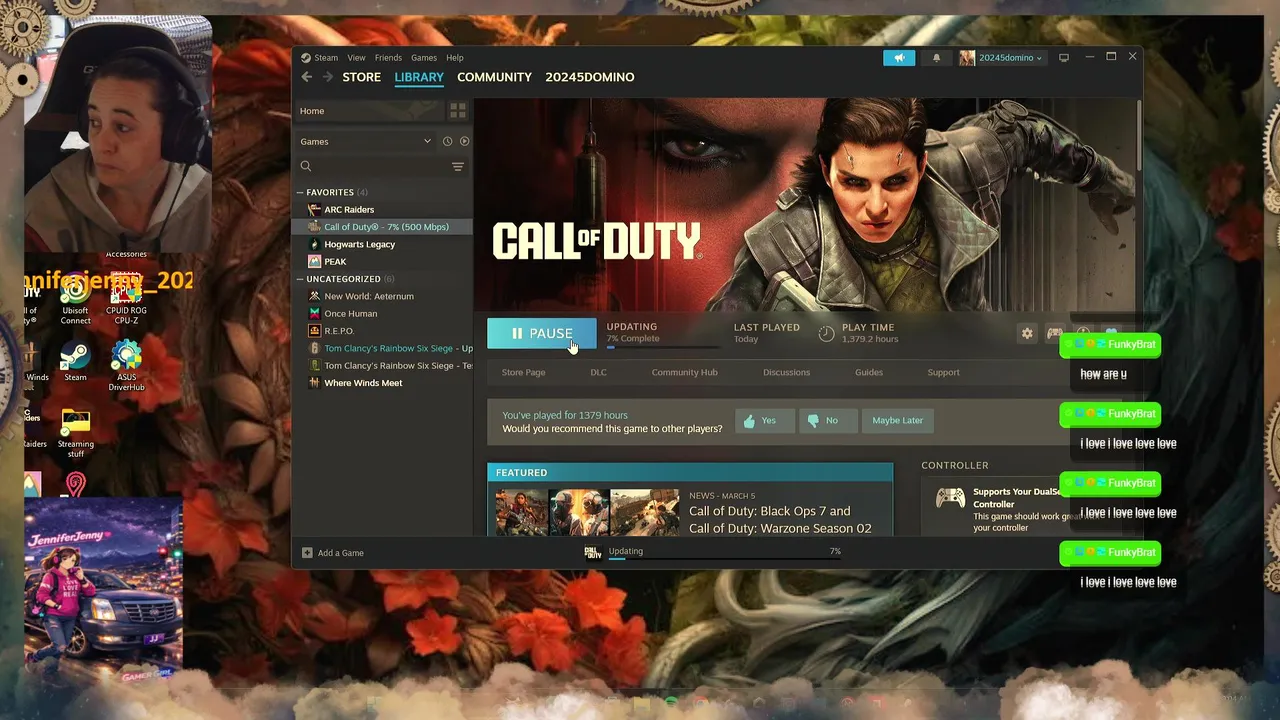This screenshot has height=720, width=1280.
Task: Go back with the left navigation arrow
Action: click(x=307, y=77)
